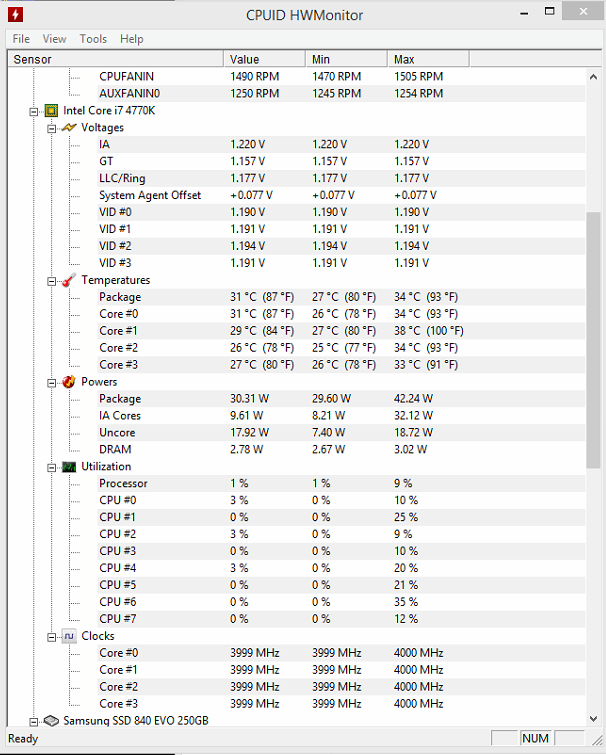The height and width of the screenshot is (755, 606).
Task: Open the File menu
Action: tap(21, 39)
